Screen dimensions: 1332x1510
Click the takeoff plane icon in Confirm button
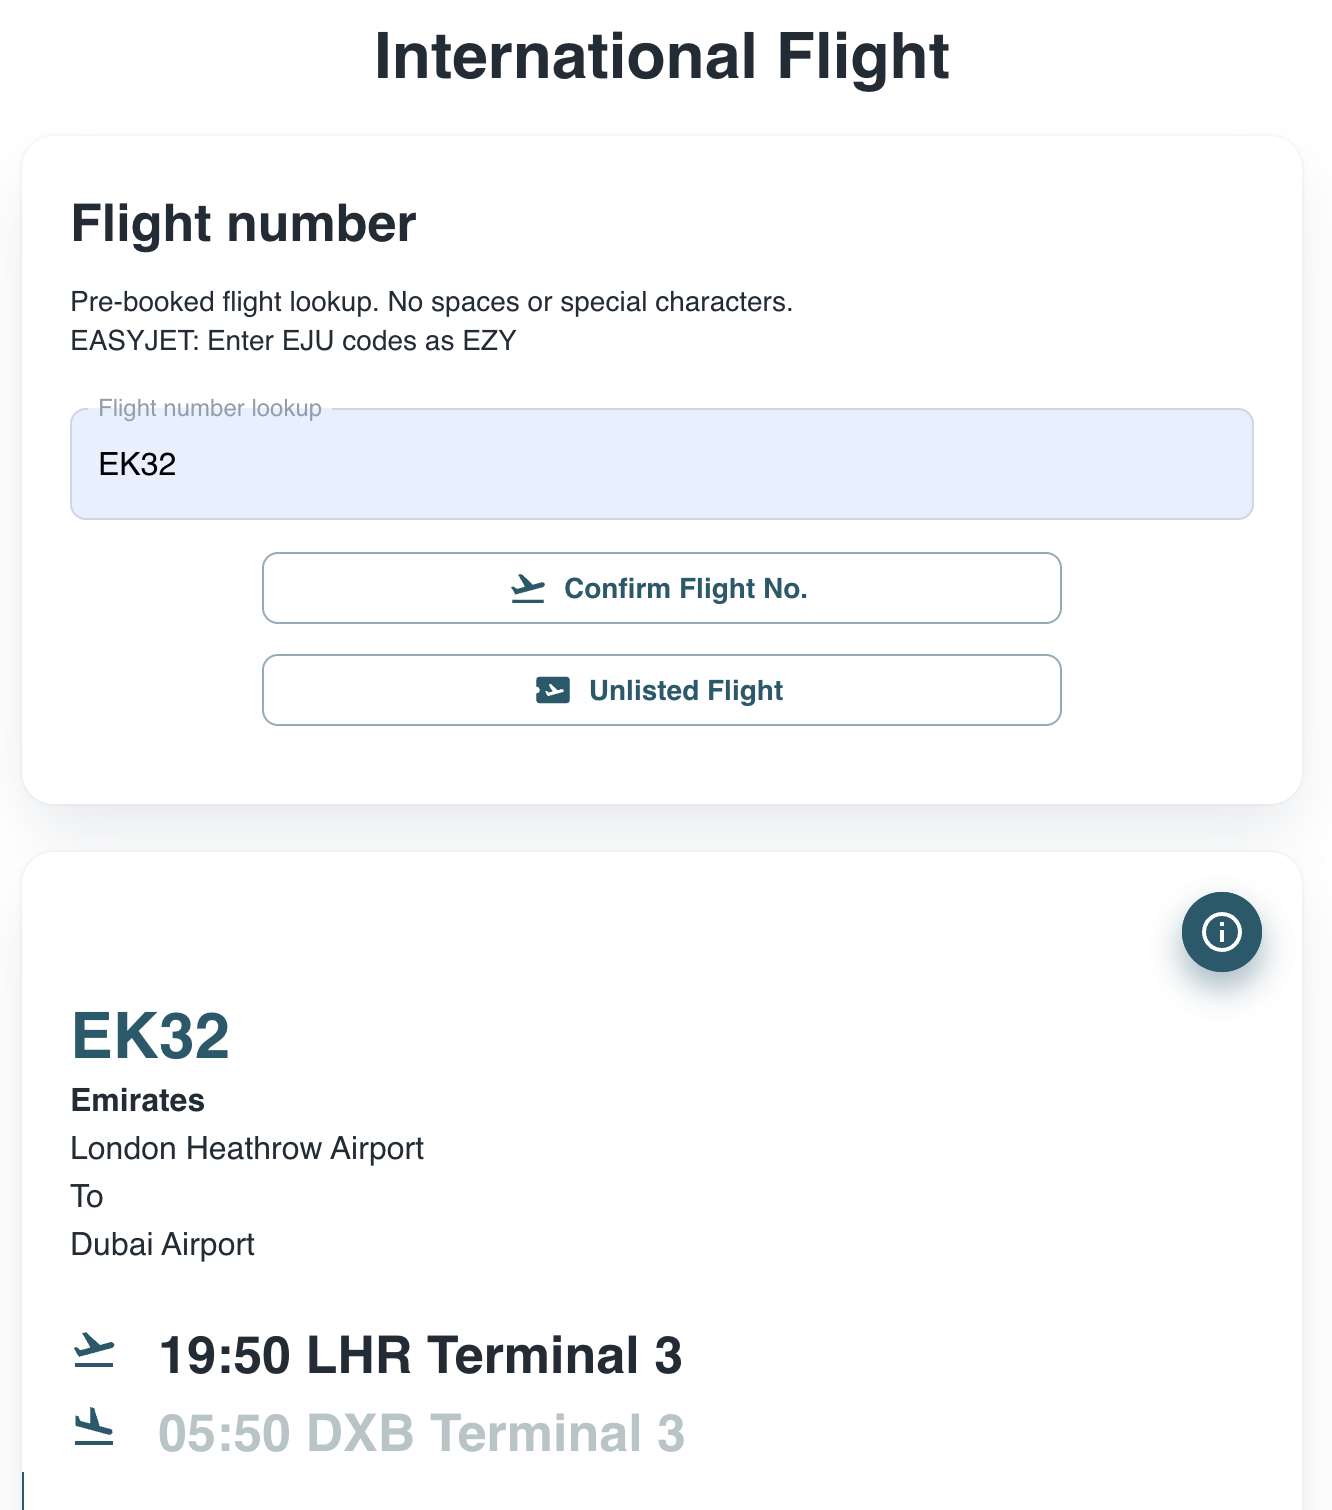coord(528,589)
